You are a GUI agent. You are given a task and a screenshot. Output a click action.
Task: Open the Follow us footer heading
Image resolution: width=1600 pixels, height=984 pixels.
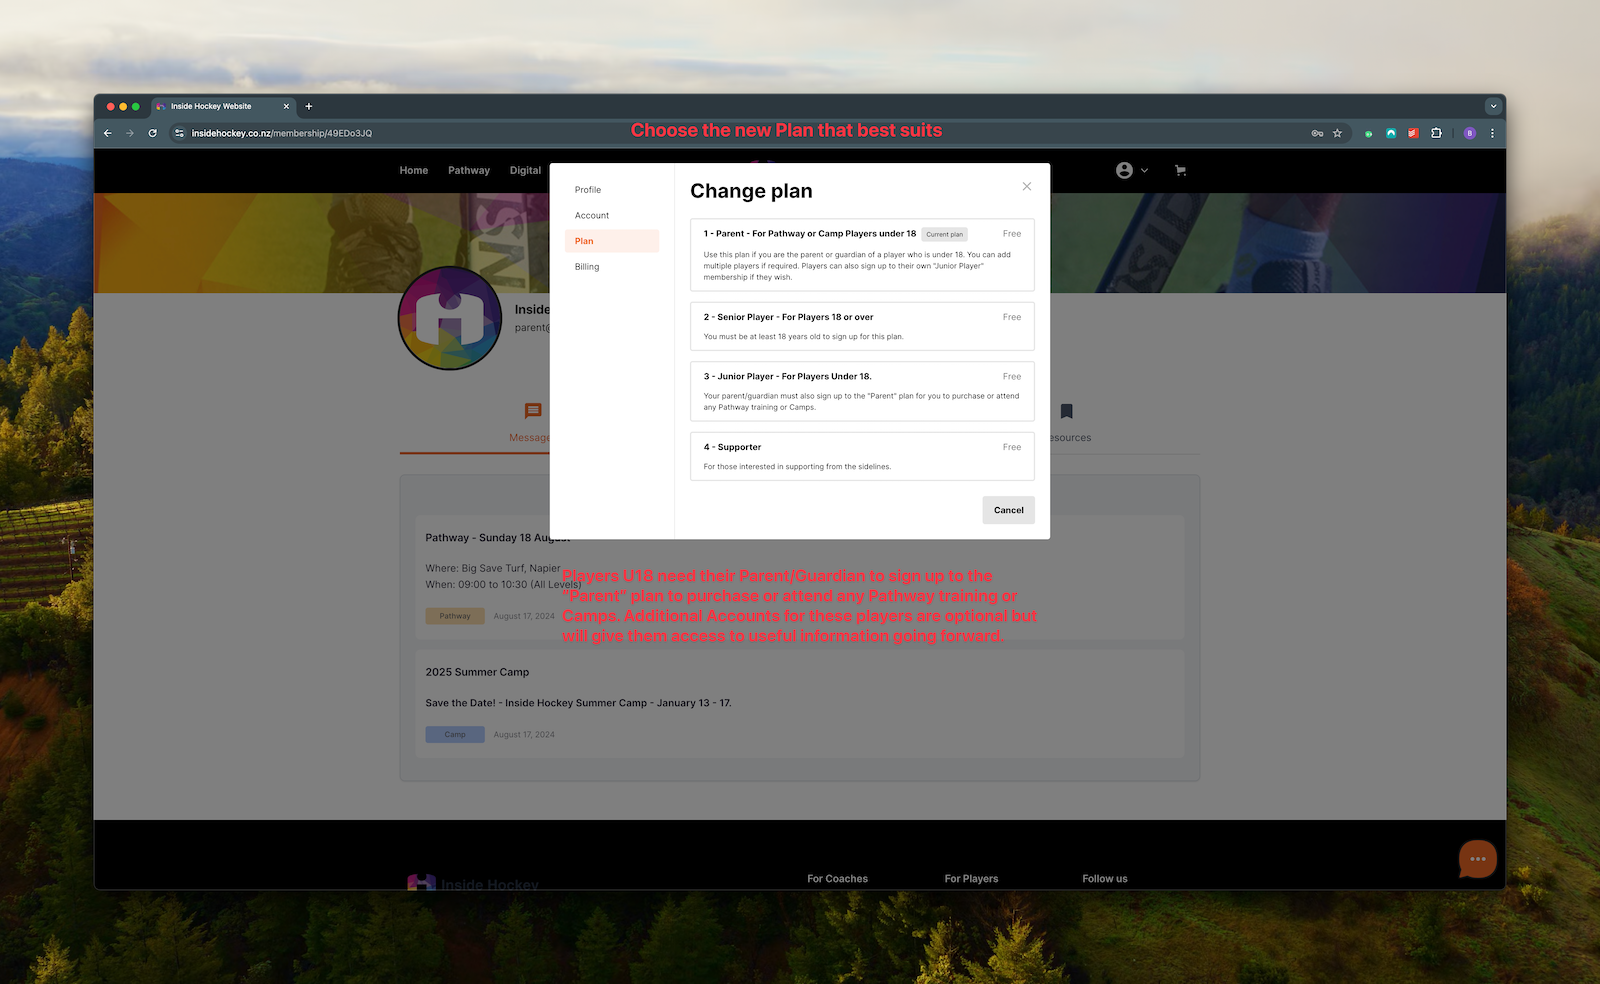(x=1104, y=879)
